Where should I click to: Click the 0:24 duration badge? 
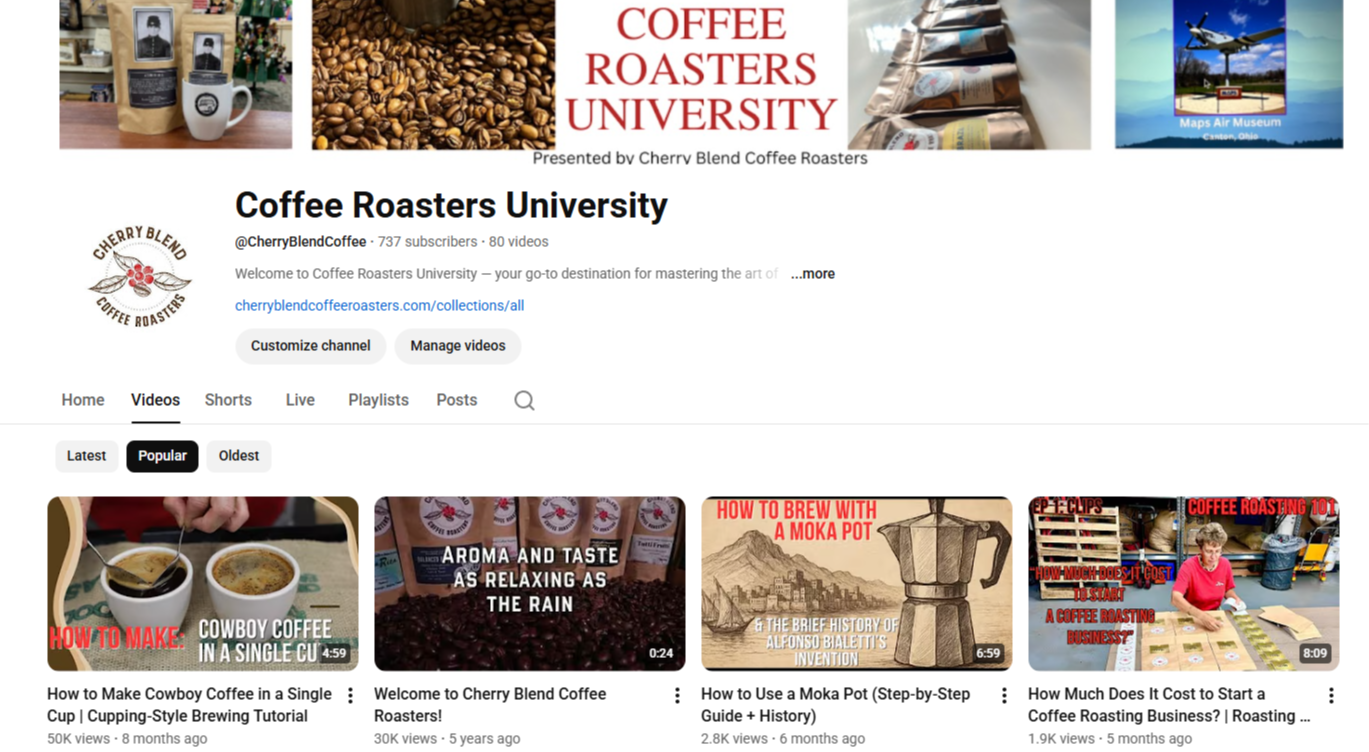point(661,654)
